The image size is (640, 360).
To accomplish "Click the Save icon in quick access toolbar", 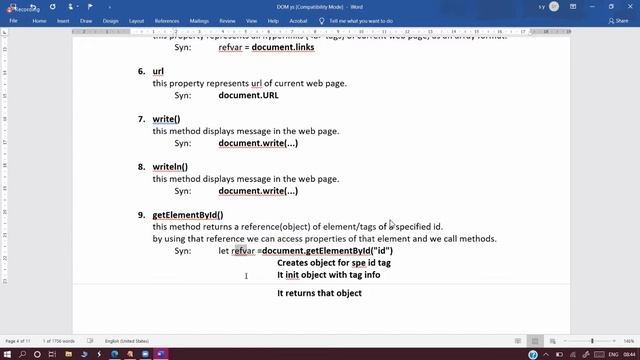I will 13,7.
